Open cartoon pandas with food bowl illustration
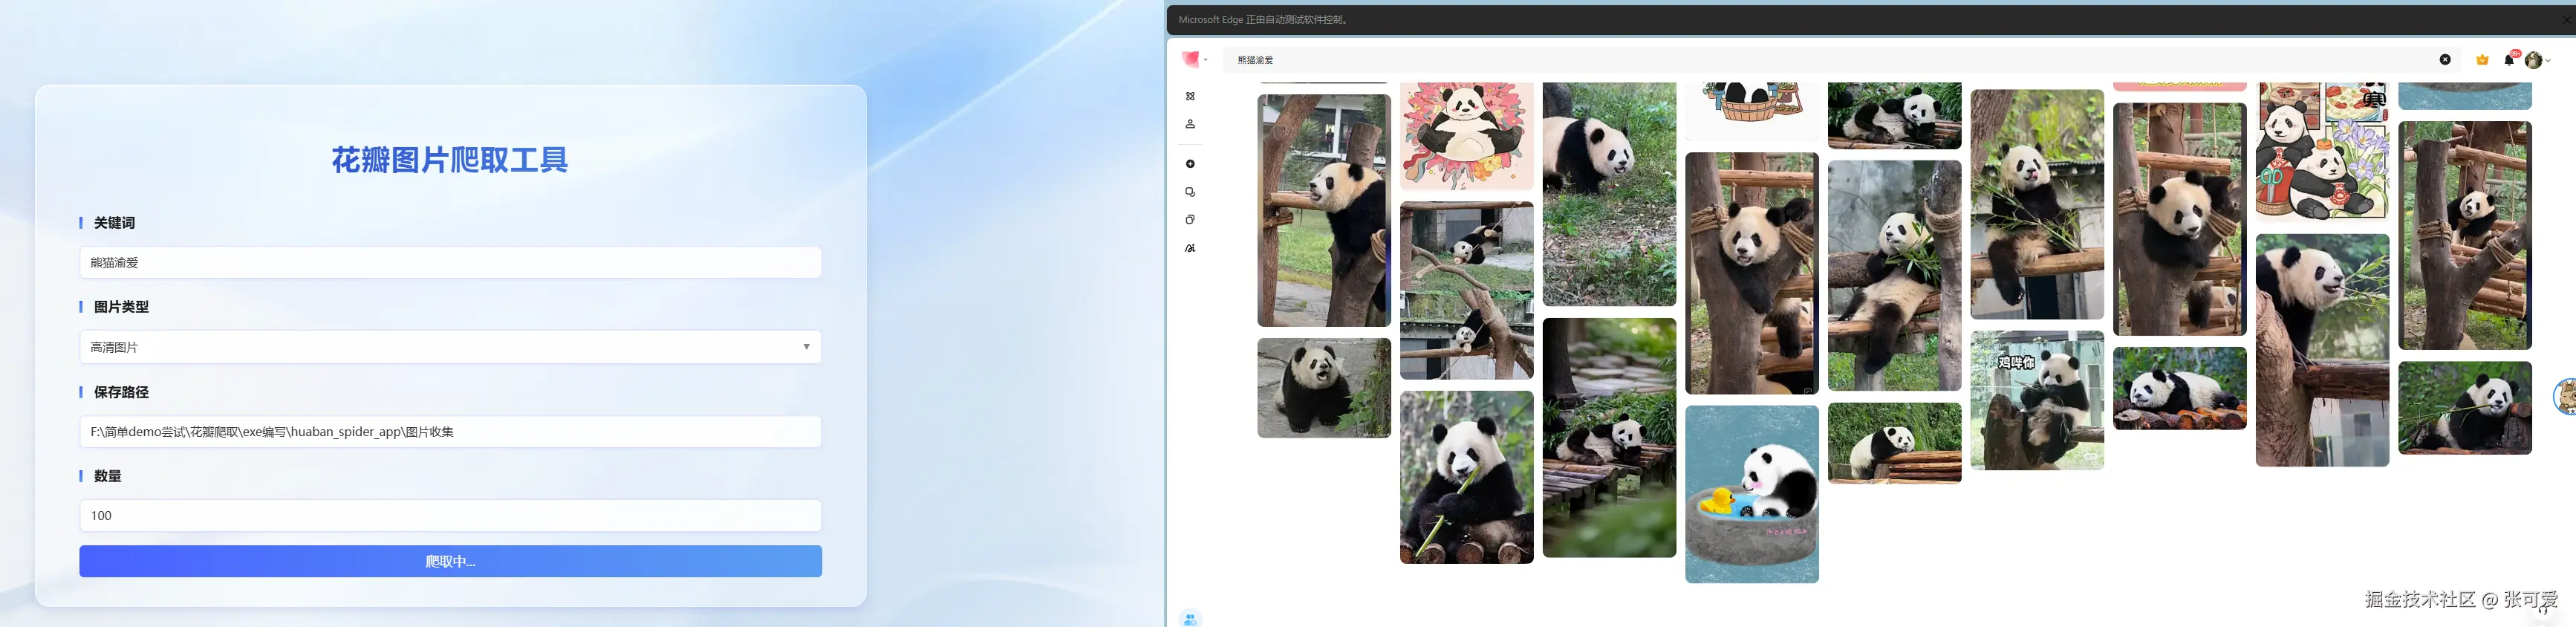 point(2322,152)
